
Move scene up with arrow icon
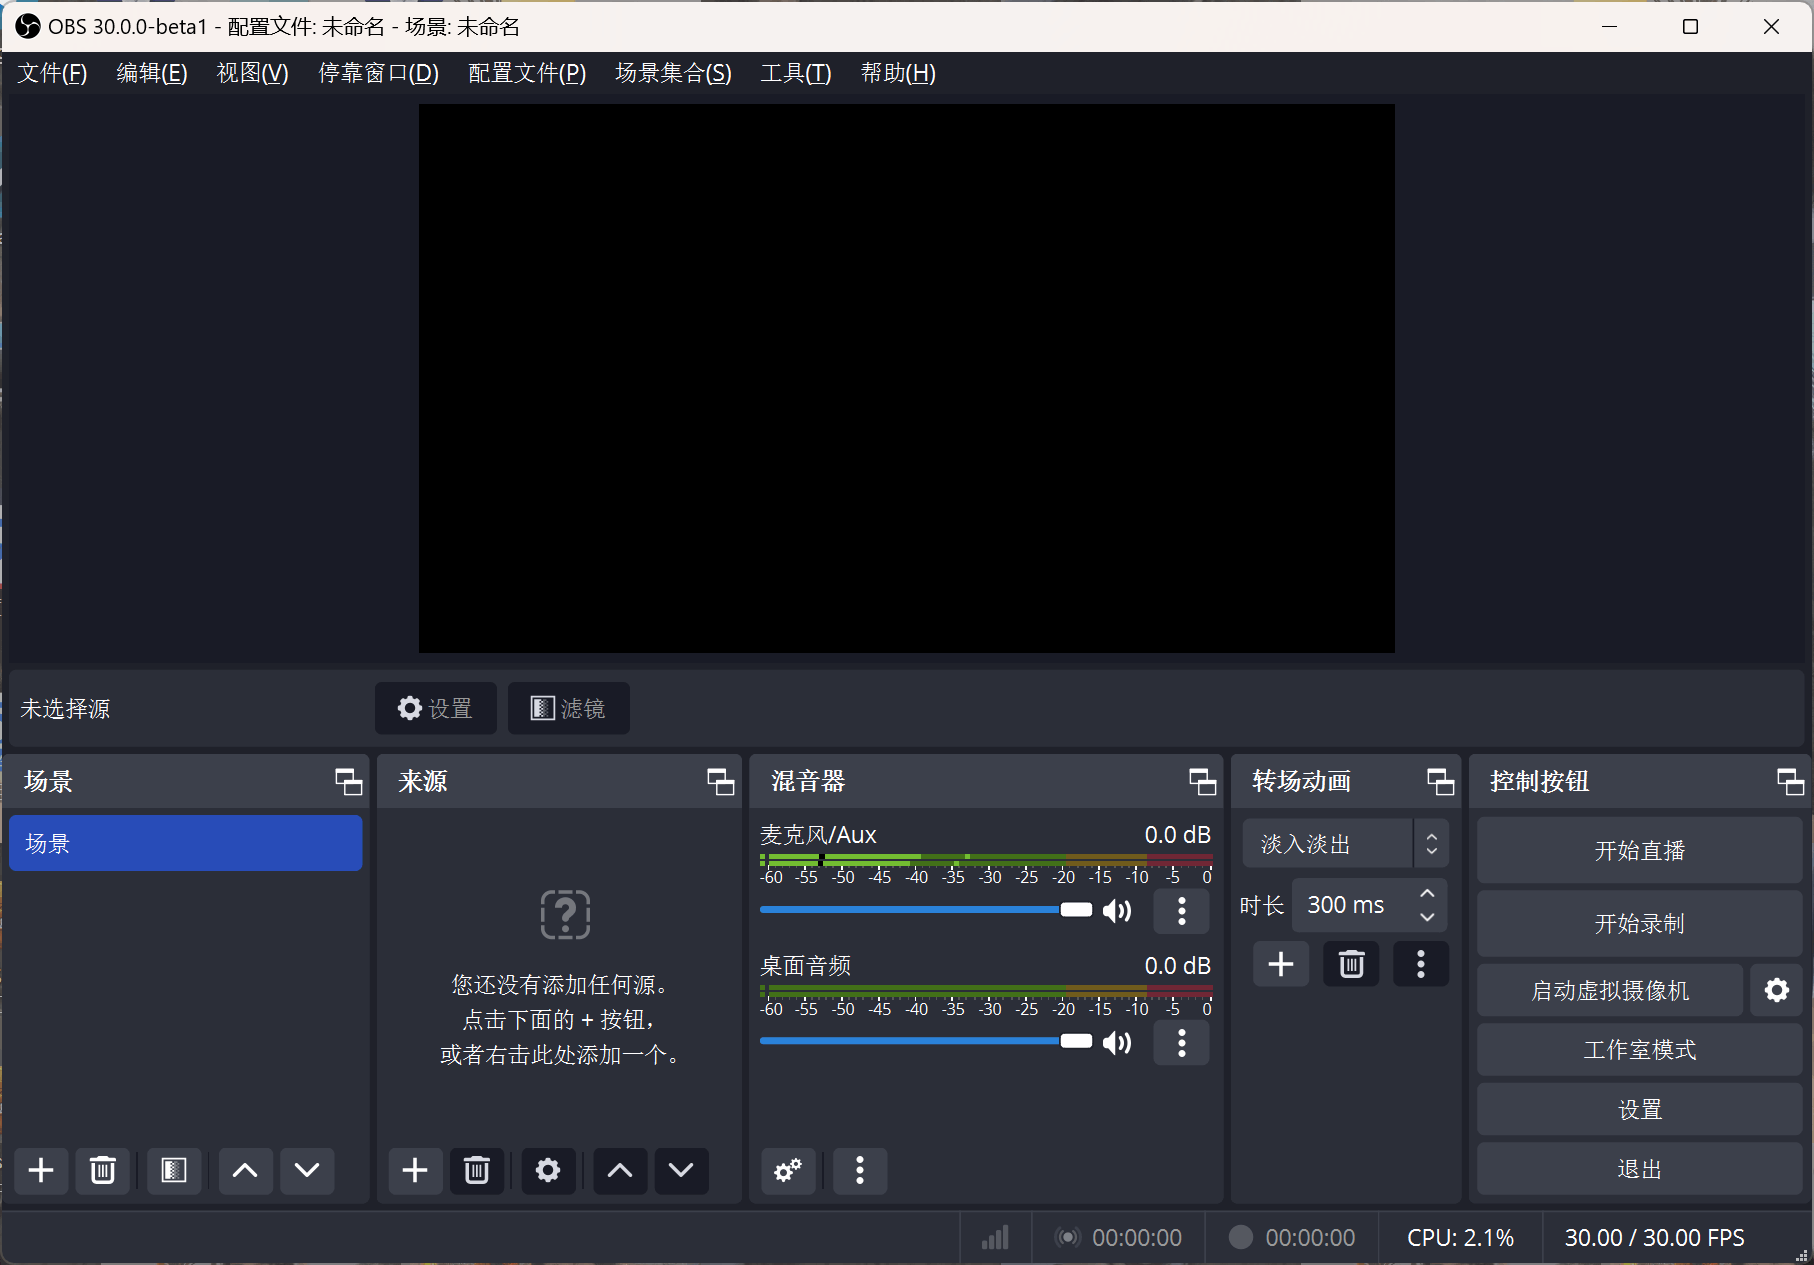[x=245, y=1170]
